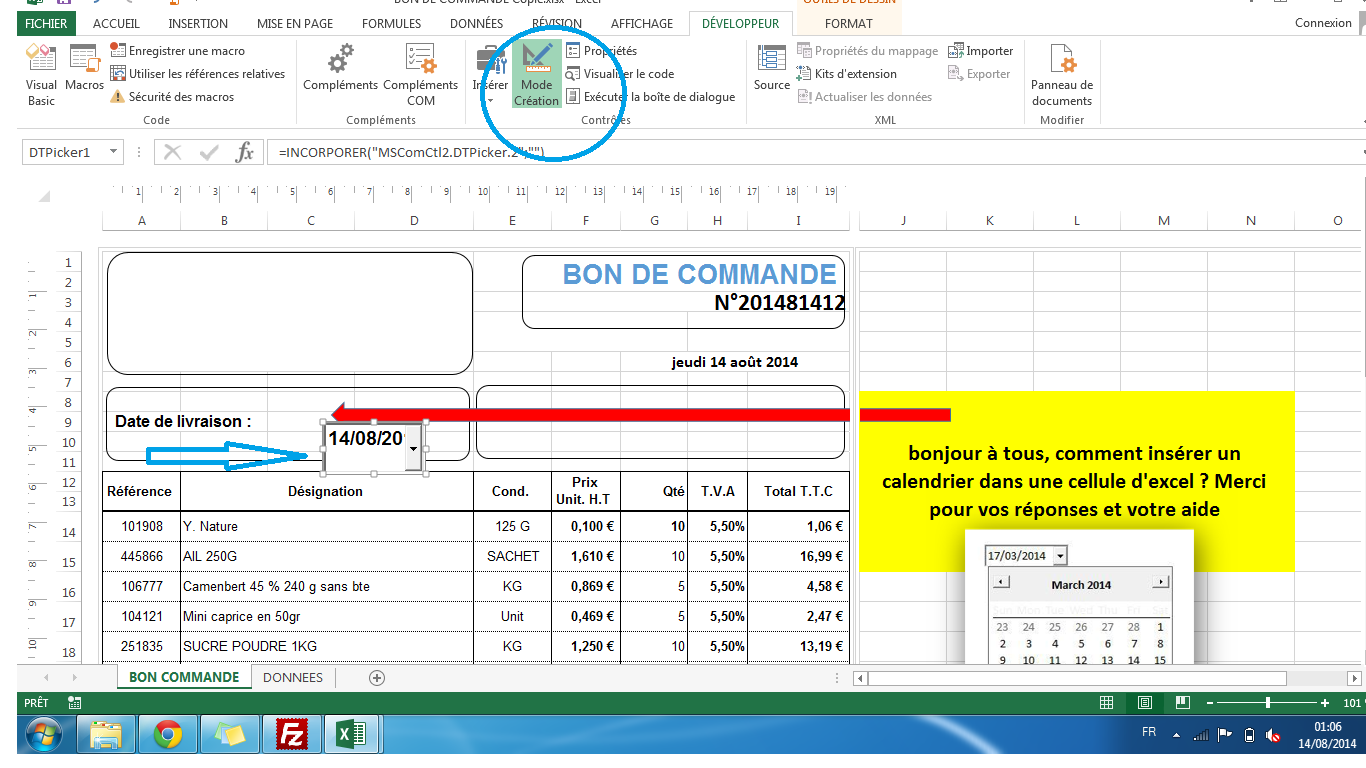The width and height of the screenshot is (1366, 768).
Task: Click Enregistrer une macro
Action: [x=177, y=51]
